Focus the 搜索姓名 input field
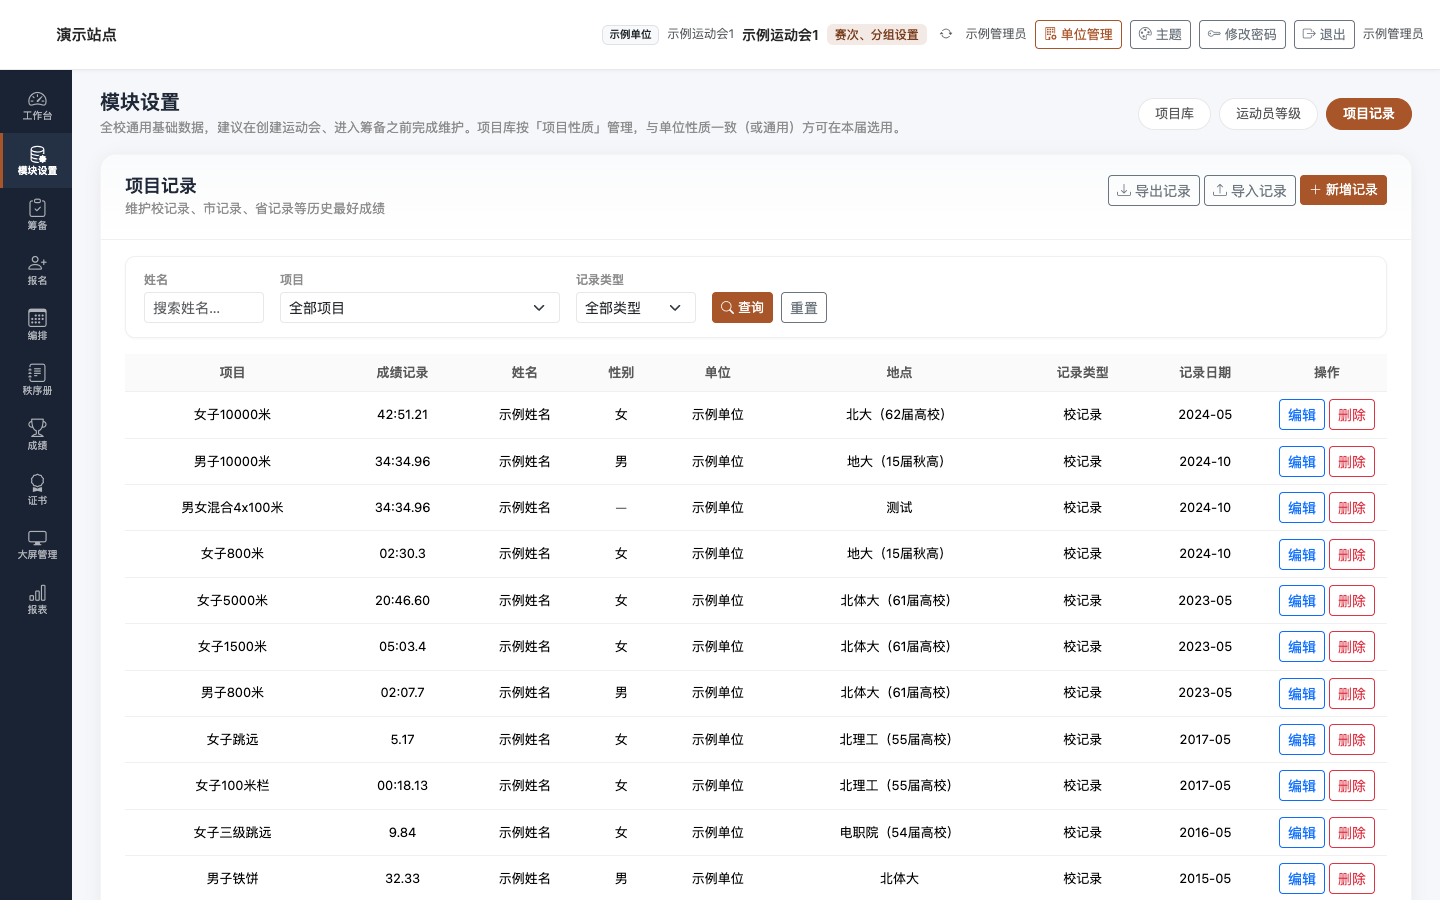The image size is (1440, 900). point(204,308)
